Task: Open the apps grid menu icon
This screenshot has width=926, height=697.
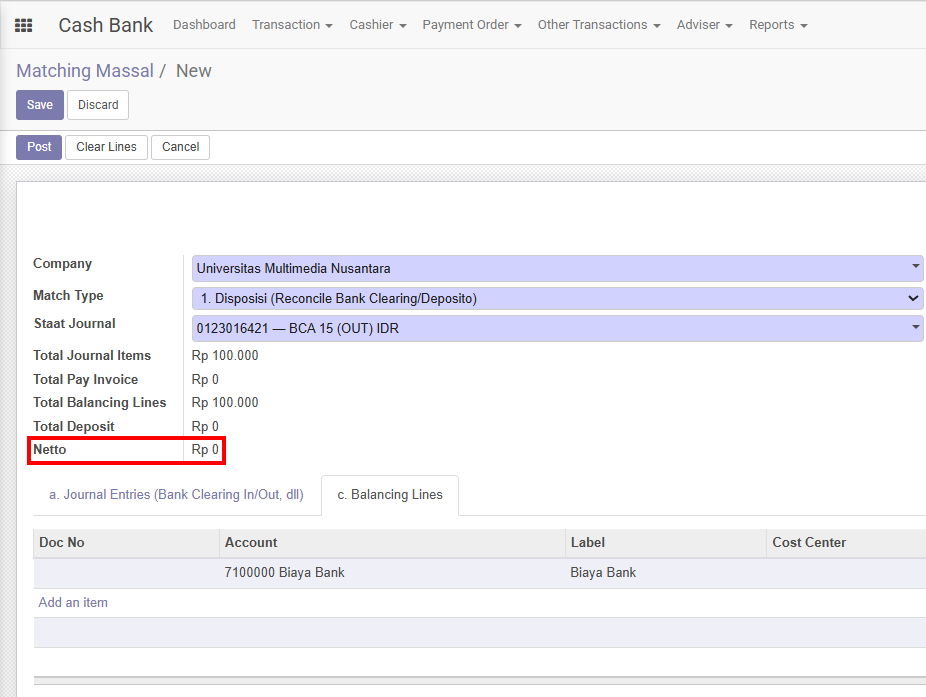Action: pos(23,25)
